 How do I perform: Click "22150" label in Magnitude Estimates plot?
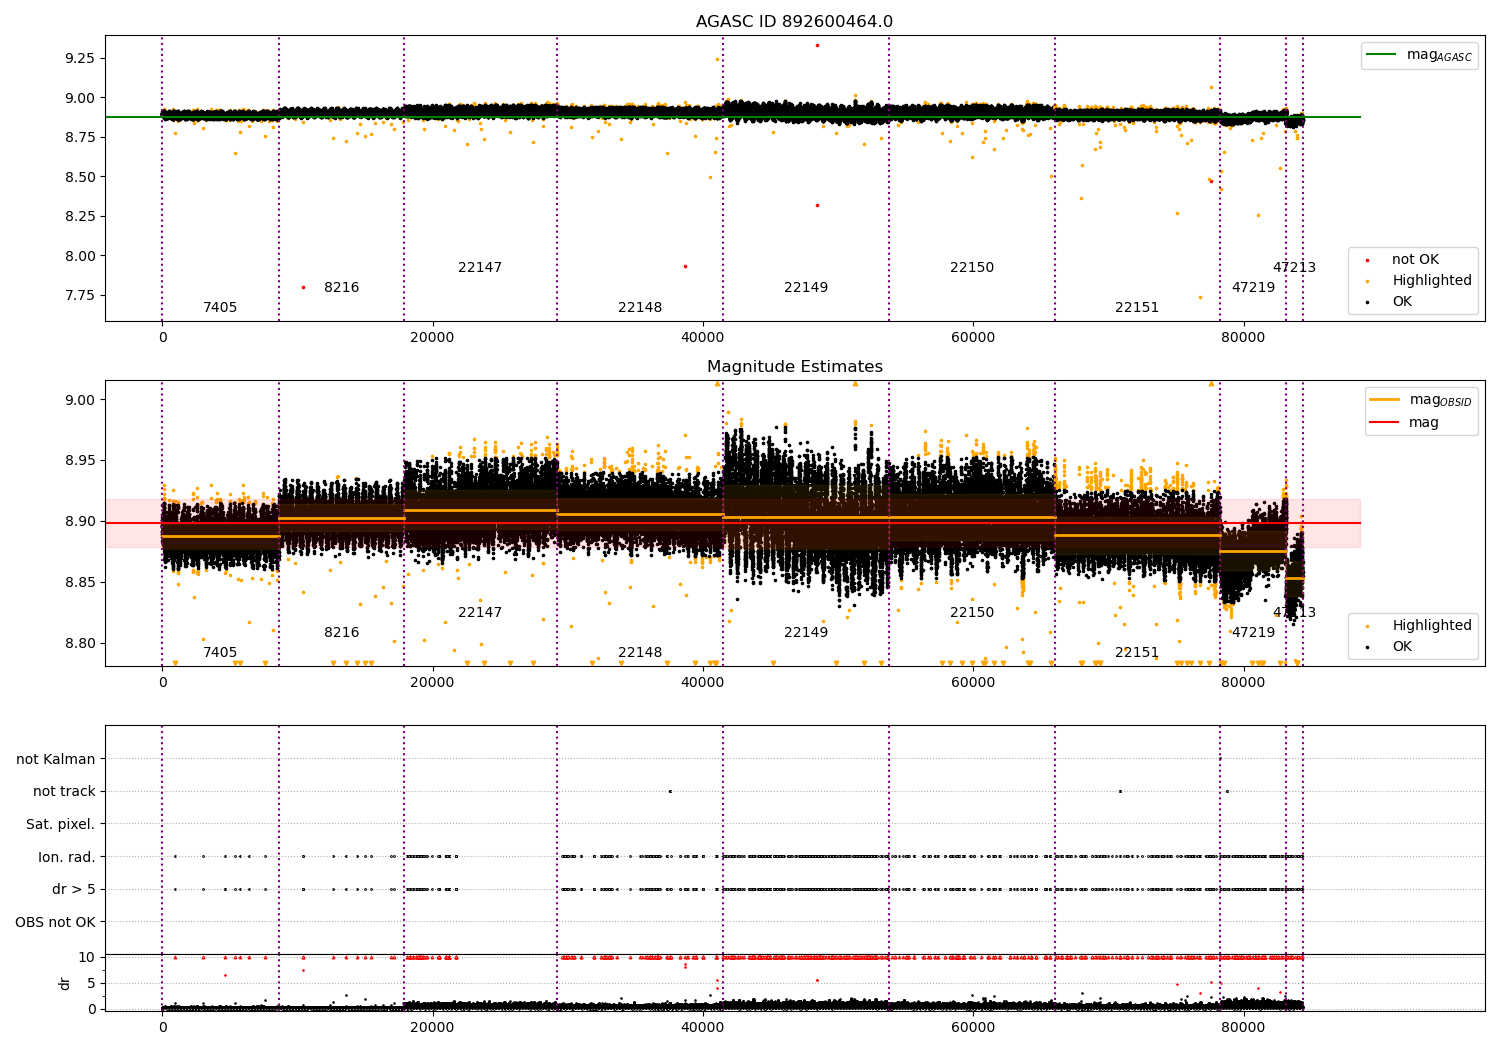(972, 613)
